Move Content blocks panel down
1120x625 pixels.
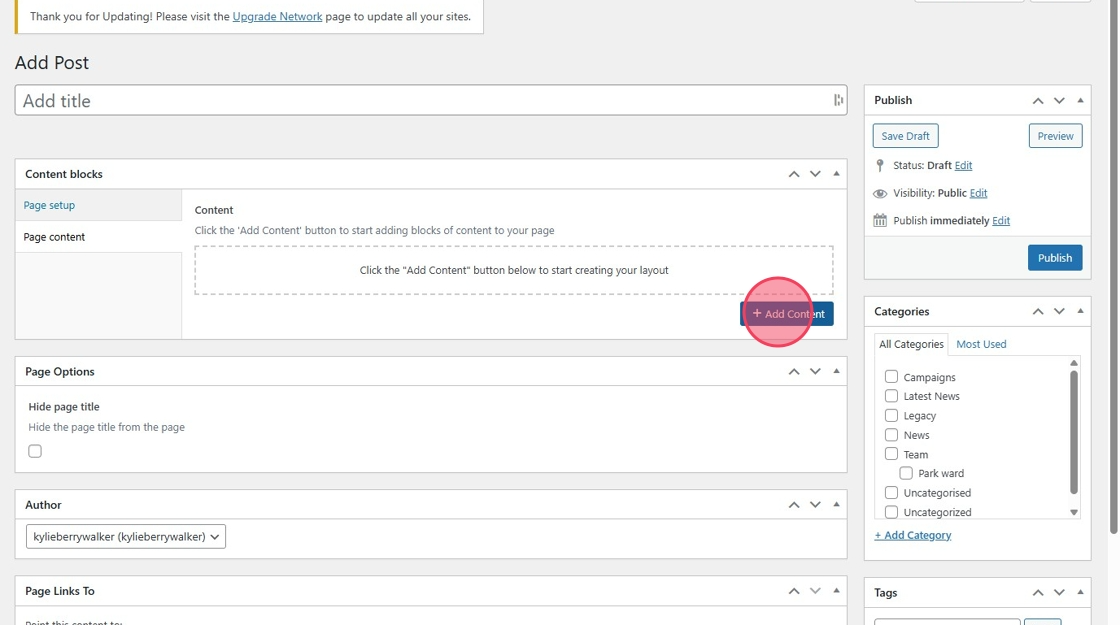coord(815,174)
